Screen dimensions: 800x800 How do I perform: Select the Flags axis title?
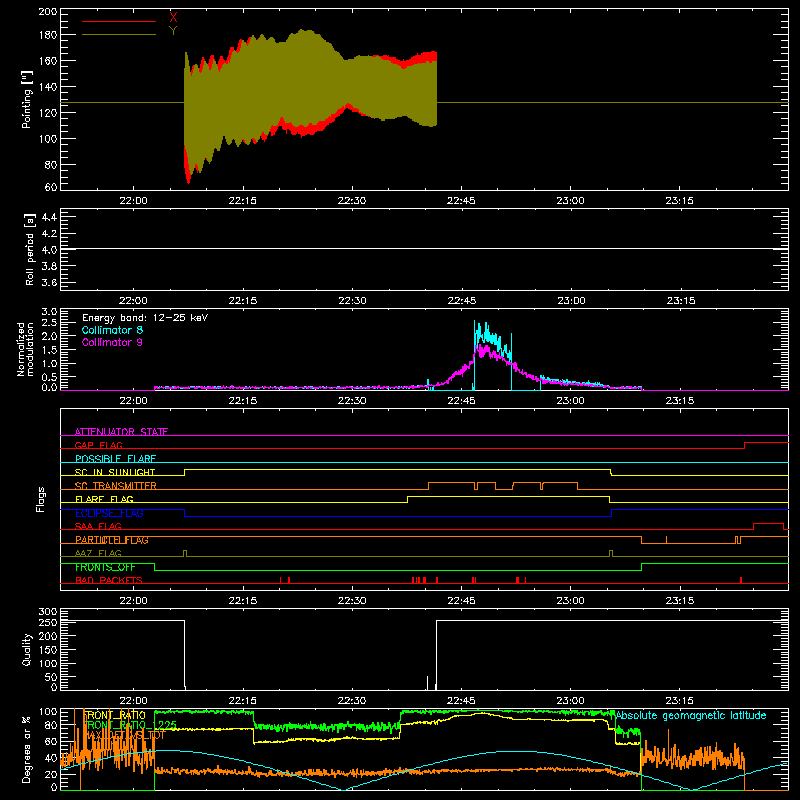click(41, 499)
